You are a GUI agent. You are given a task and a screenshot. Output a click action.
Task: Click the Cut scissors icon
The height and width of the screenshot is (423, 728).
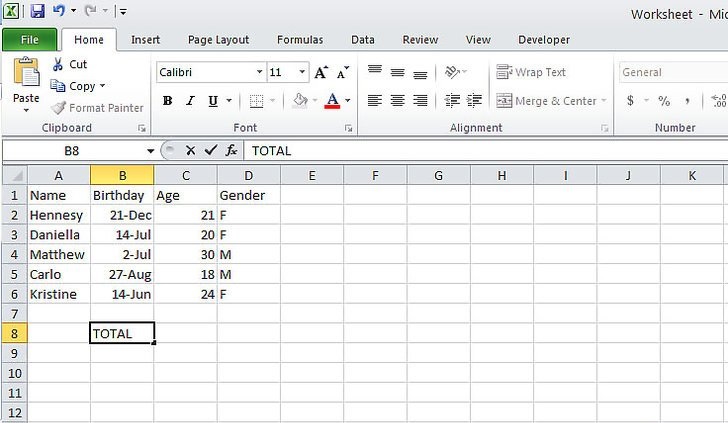(58, 64)
